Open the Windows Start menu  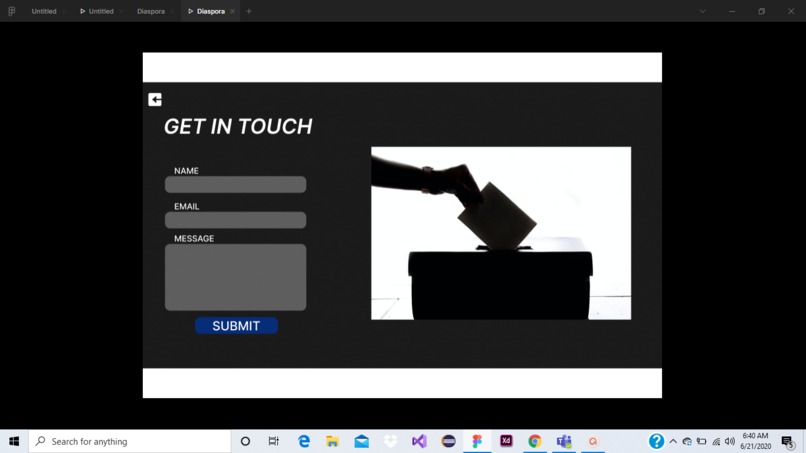pyautogui.click(x=14, y=441)
